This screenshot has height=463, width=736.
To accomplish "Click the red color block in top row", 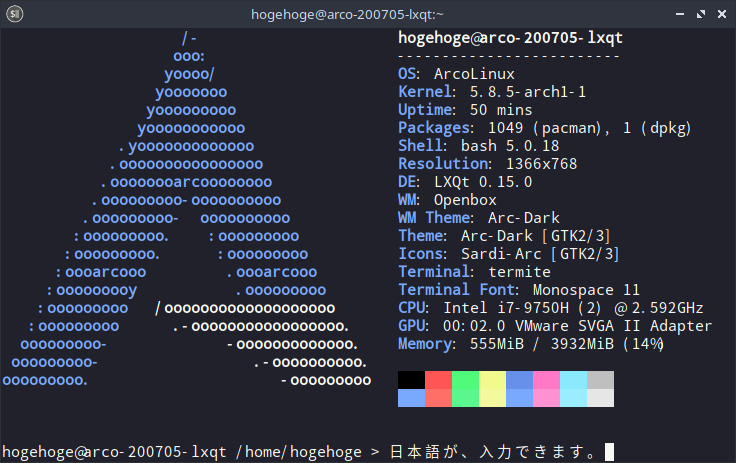I will click(438, 380).
